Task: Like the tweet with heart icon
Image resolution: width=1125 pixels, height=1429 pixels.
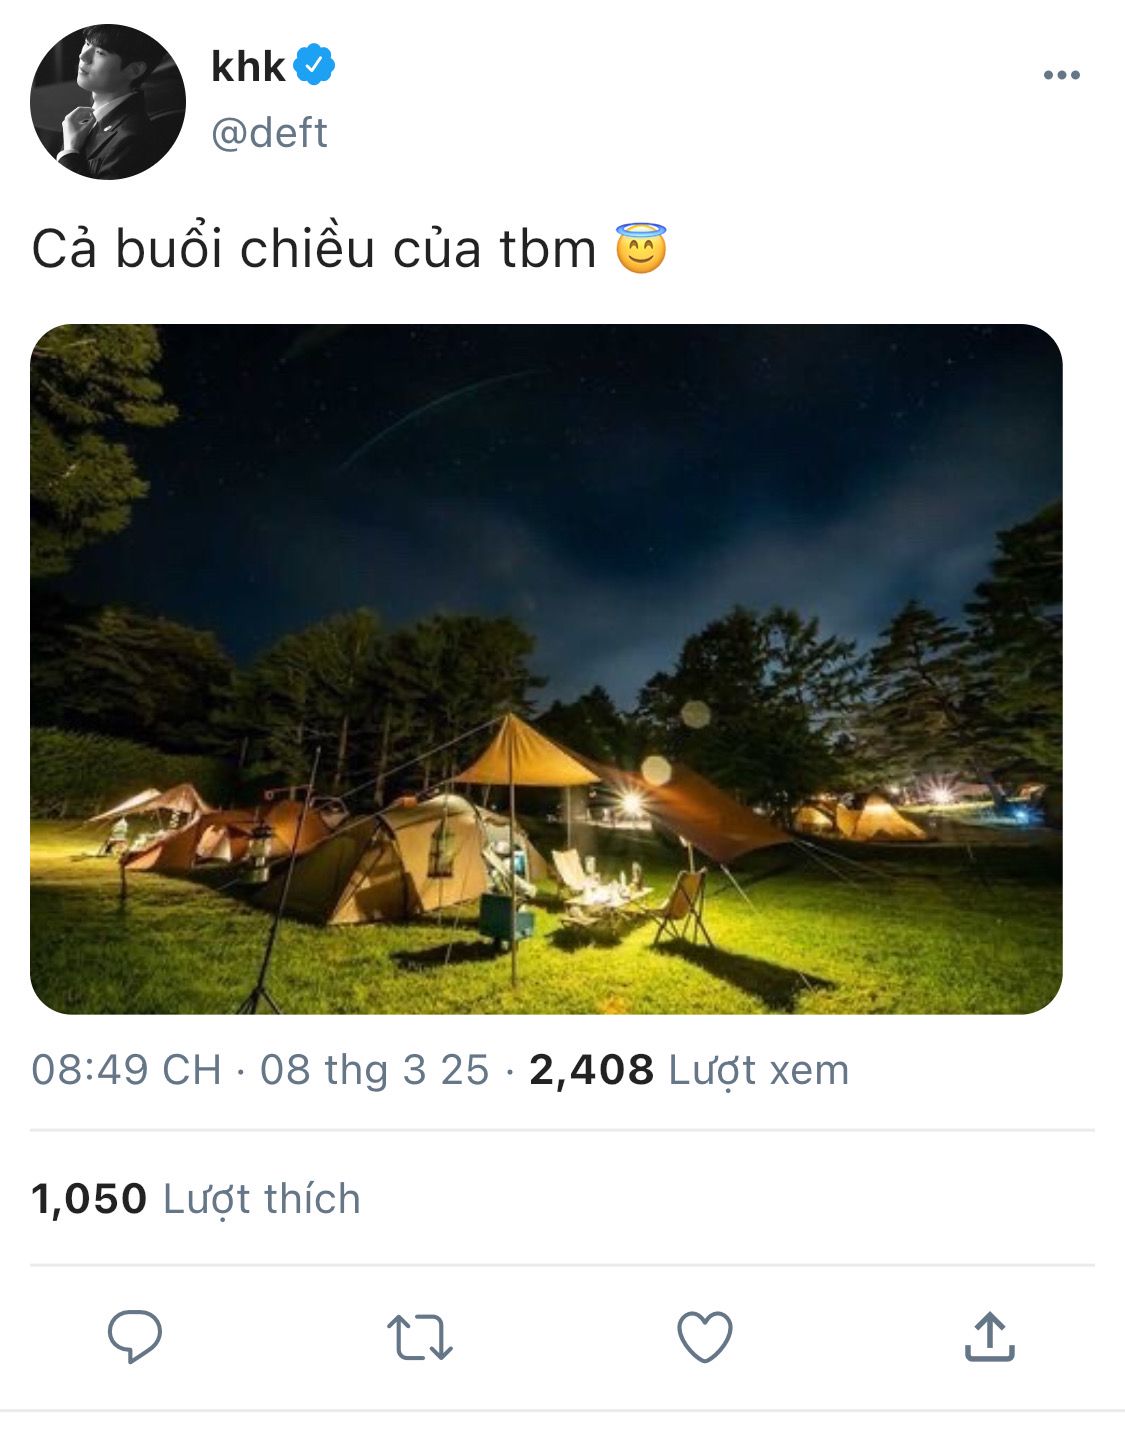Action: tap(705, 1337)
